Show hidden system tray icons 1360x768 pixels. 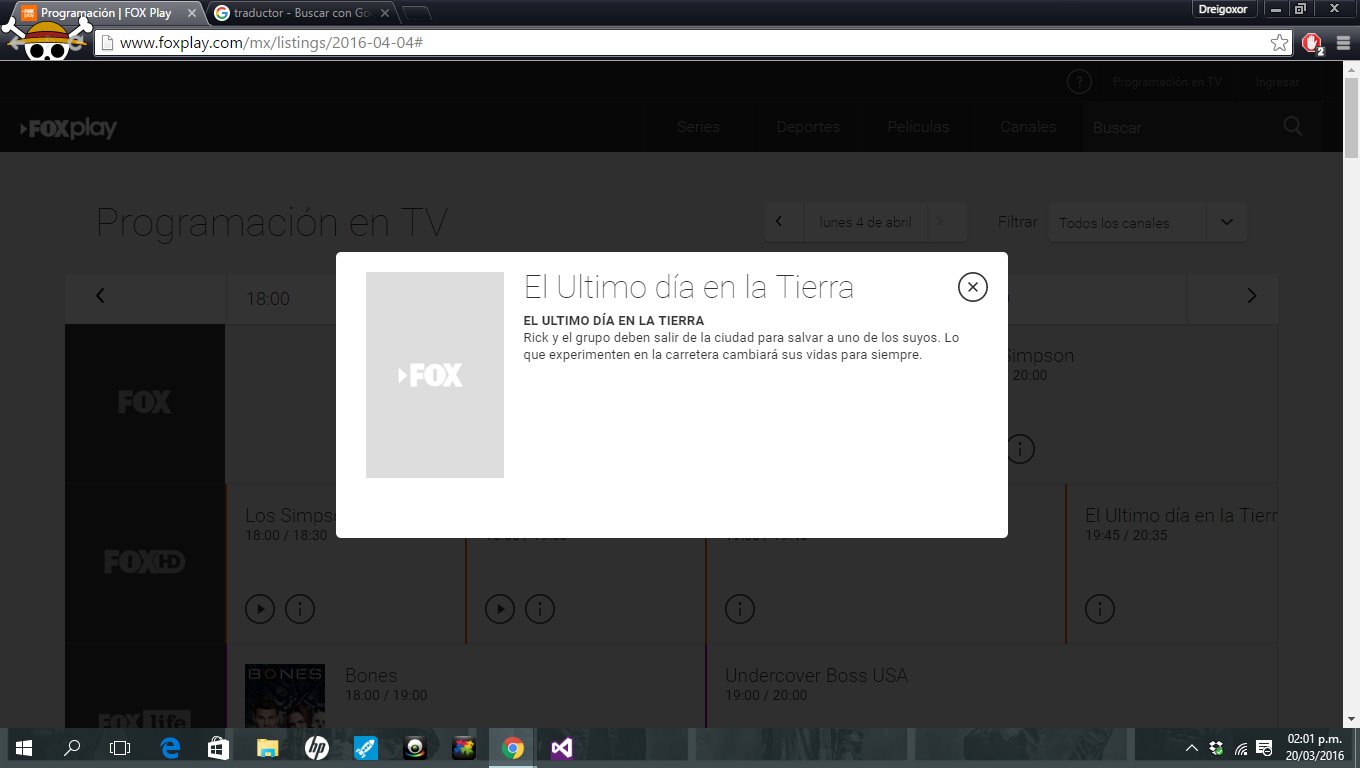click(x=1191, y=748)
